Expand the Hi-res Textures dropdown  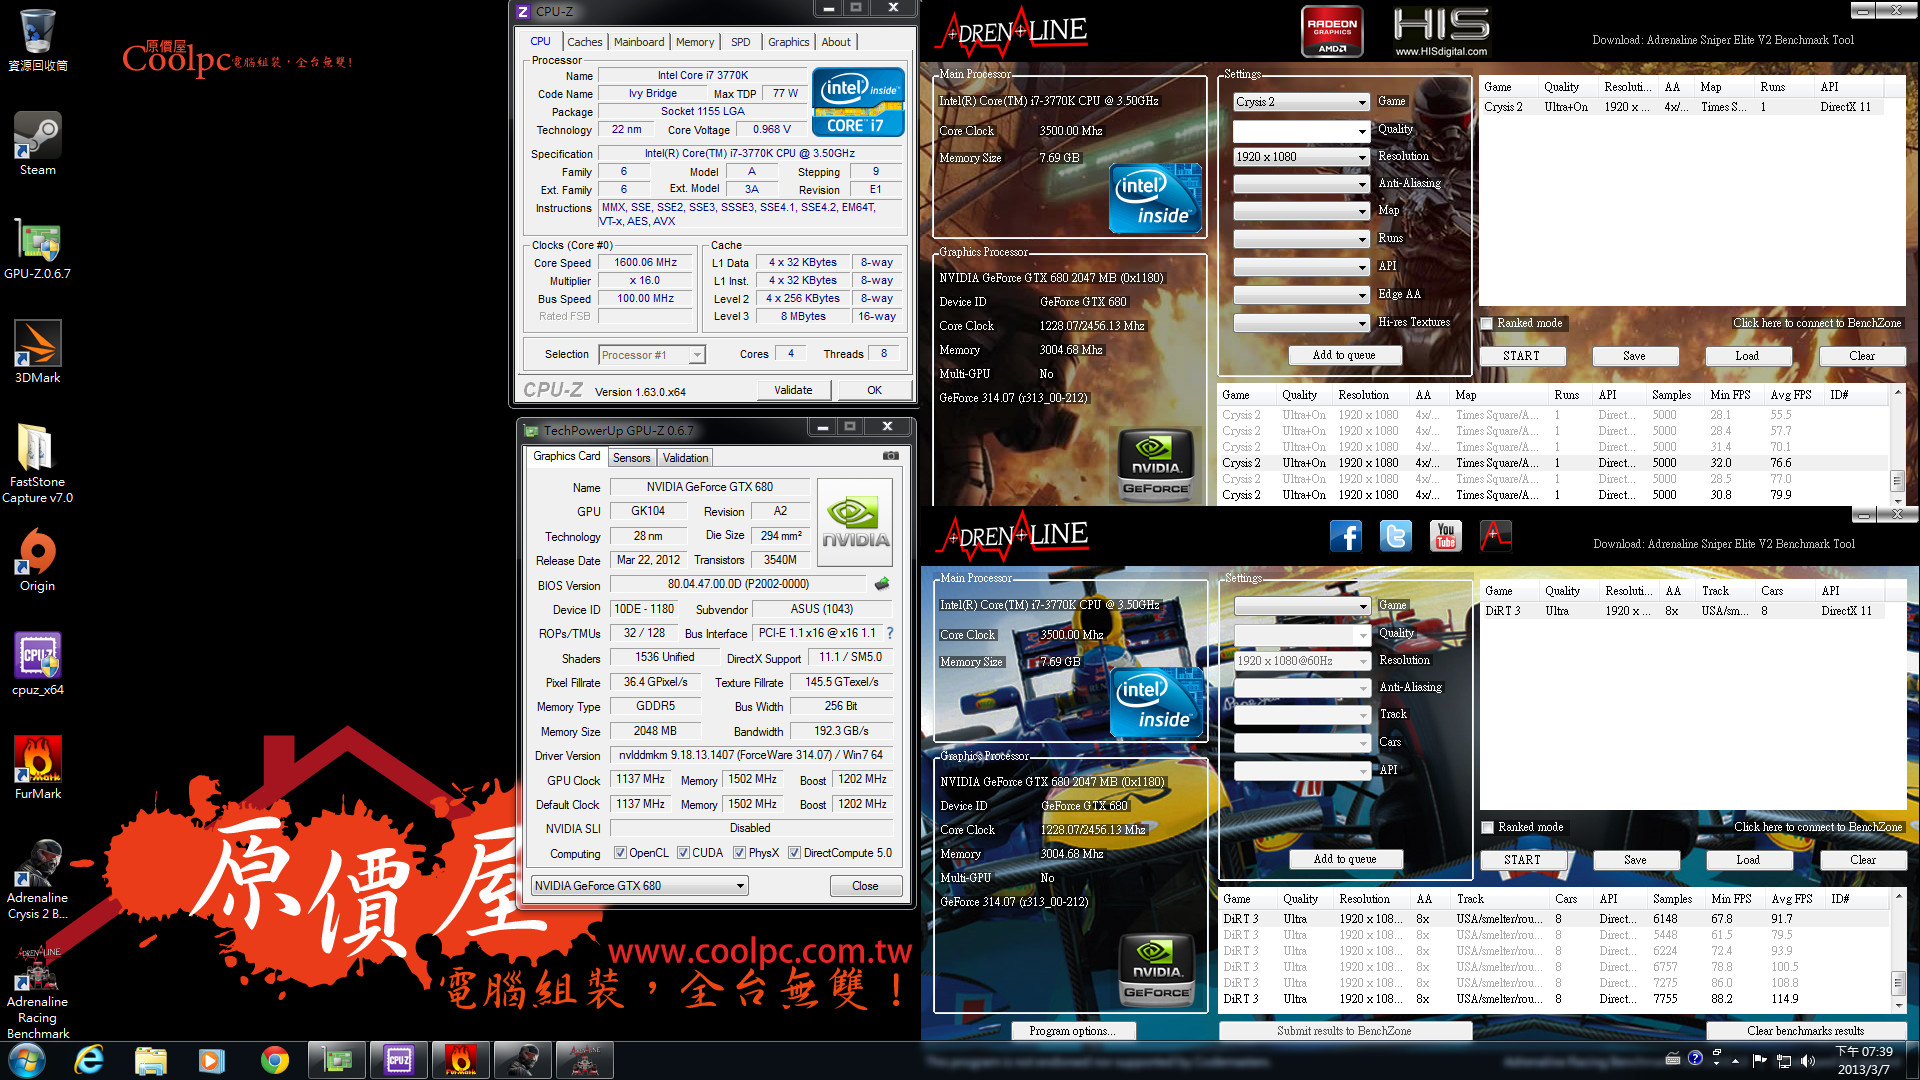coord(1301,323)
